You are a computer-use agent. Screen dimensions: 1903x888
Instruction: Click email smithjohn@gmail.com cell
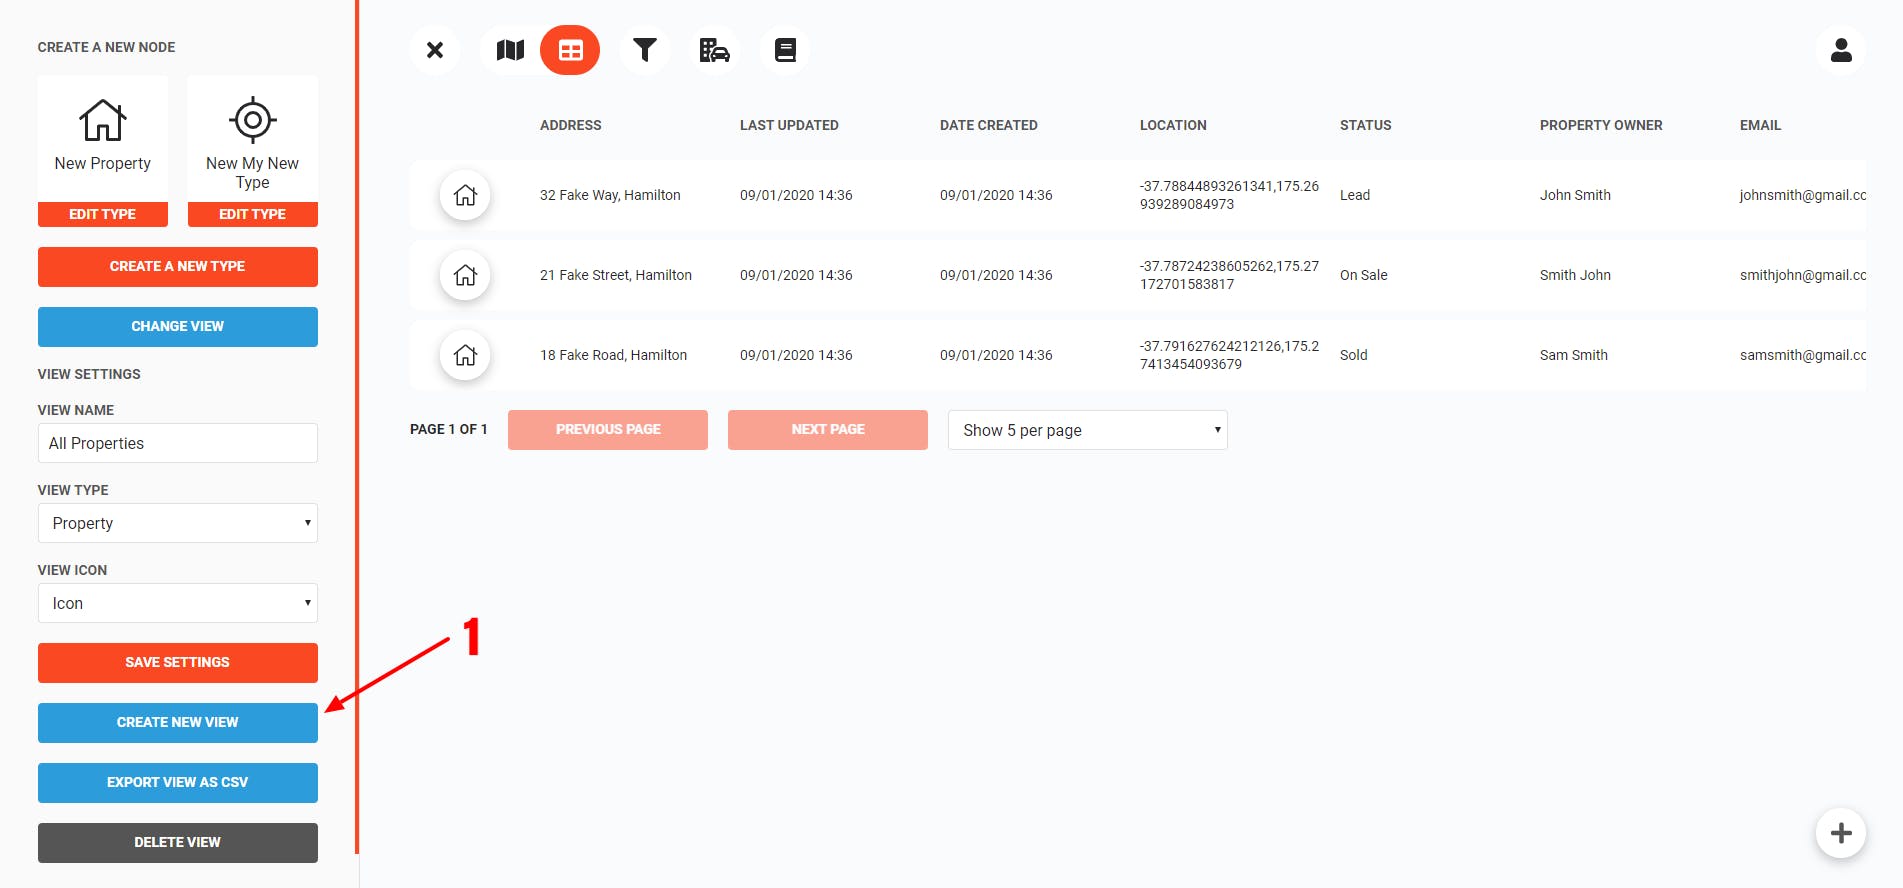pos(1803,275)
